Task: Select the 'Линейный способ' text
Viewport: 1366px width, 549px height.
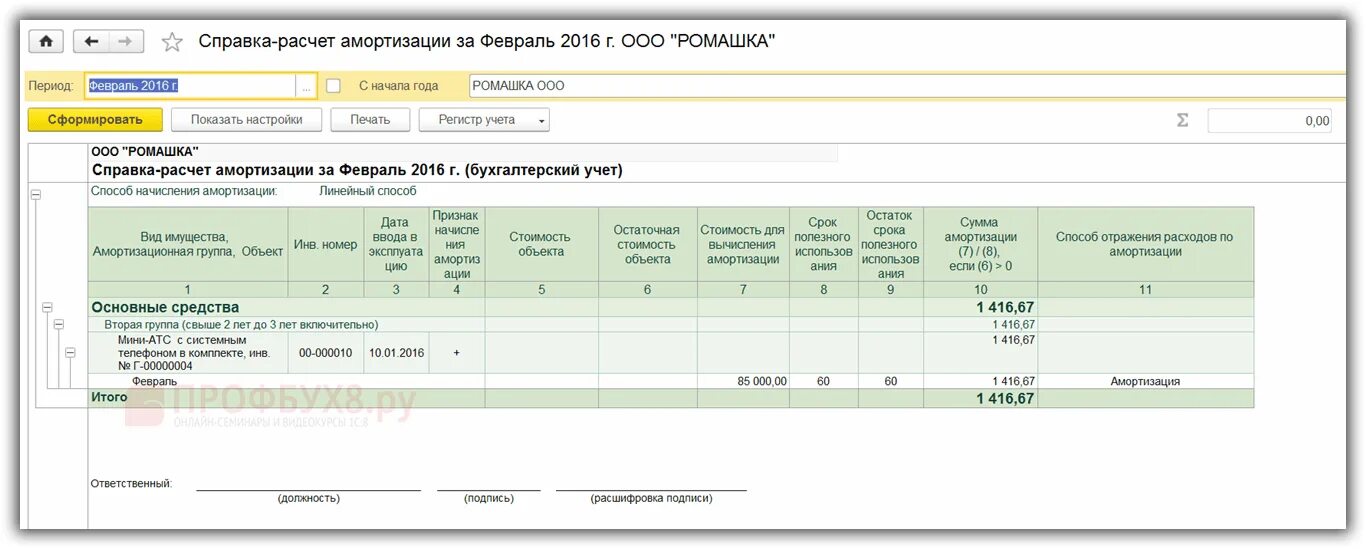Action: 368,190
